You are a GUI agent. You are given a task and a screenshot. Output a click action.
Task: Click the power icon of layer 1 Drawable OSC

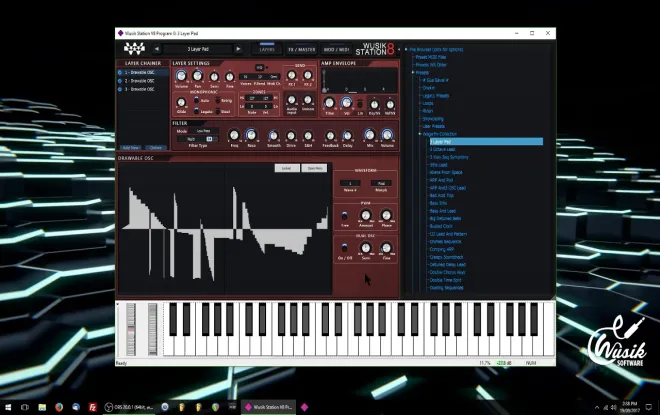click(120, 72)
